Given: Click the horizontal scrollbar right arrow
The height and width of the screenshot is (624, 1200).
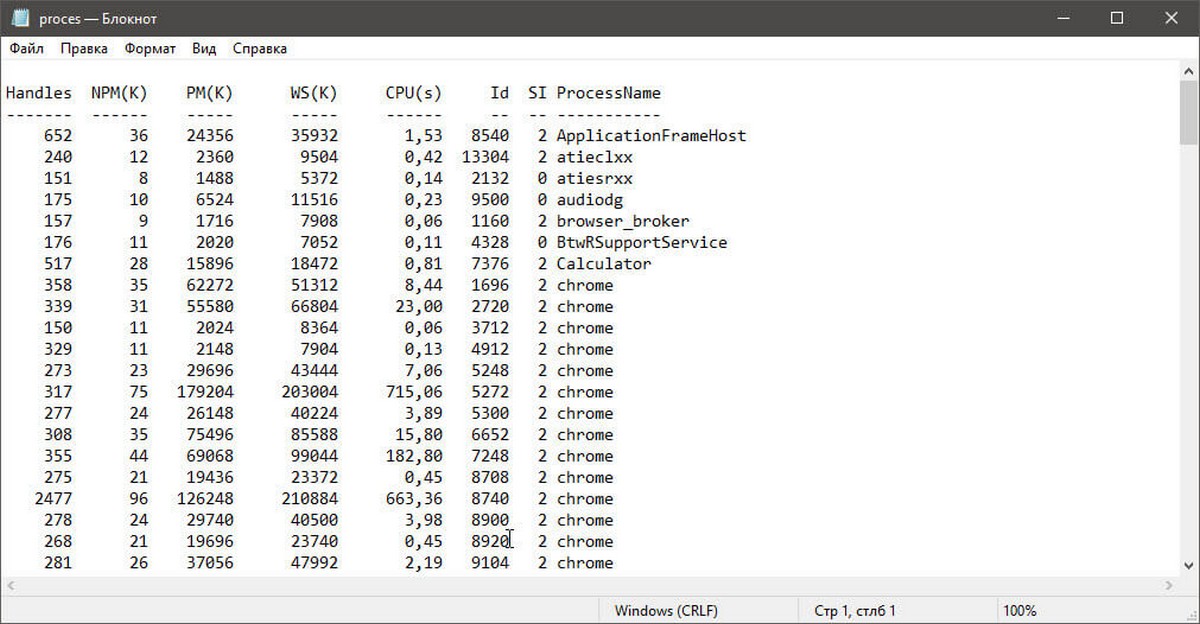Looking at the screenshot, I should pos(1171,585).
